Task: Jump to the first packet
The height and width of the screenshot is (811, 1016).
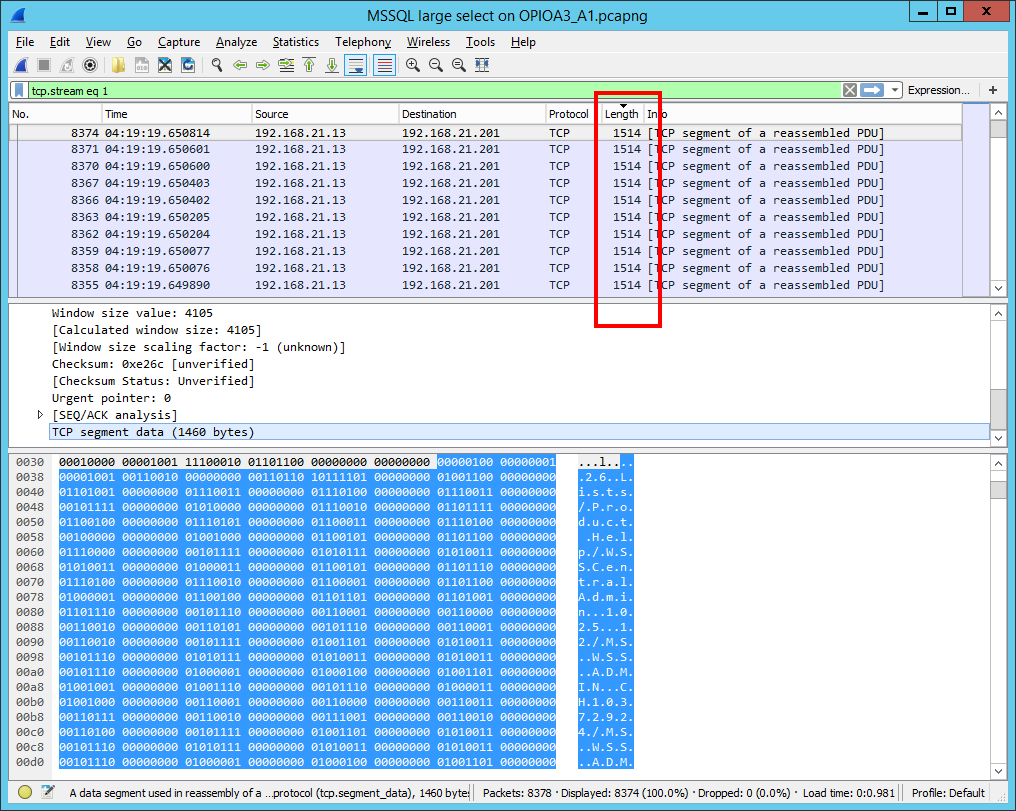Action: (x=309, y=65)
